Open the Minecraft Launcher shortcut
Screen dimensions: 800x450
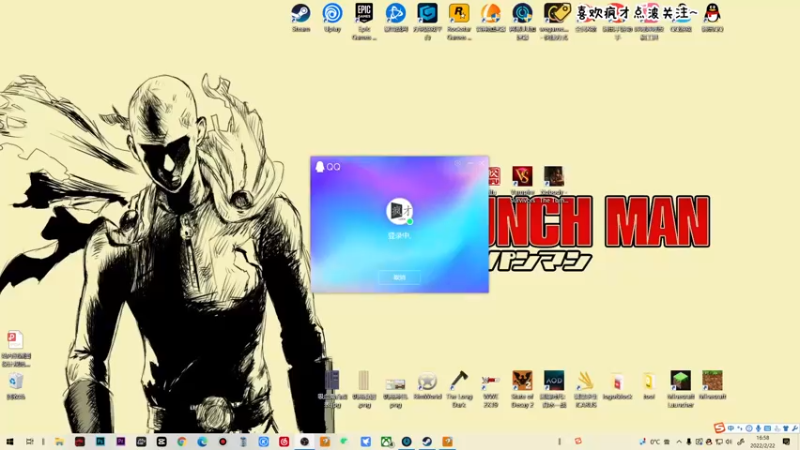(x=681, y=389)
